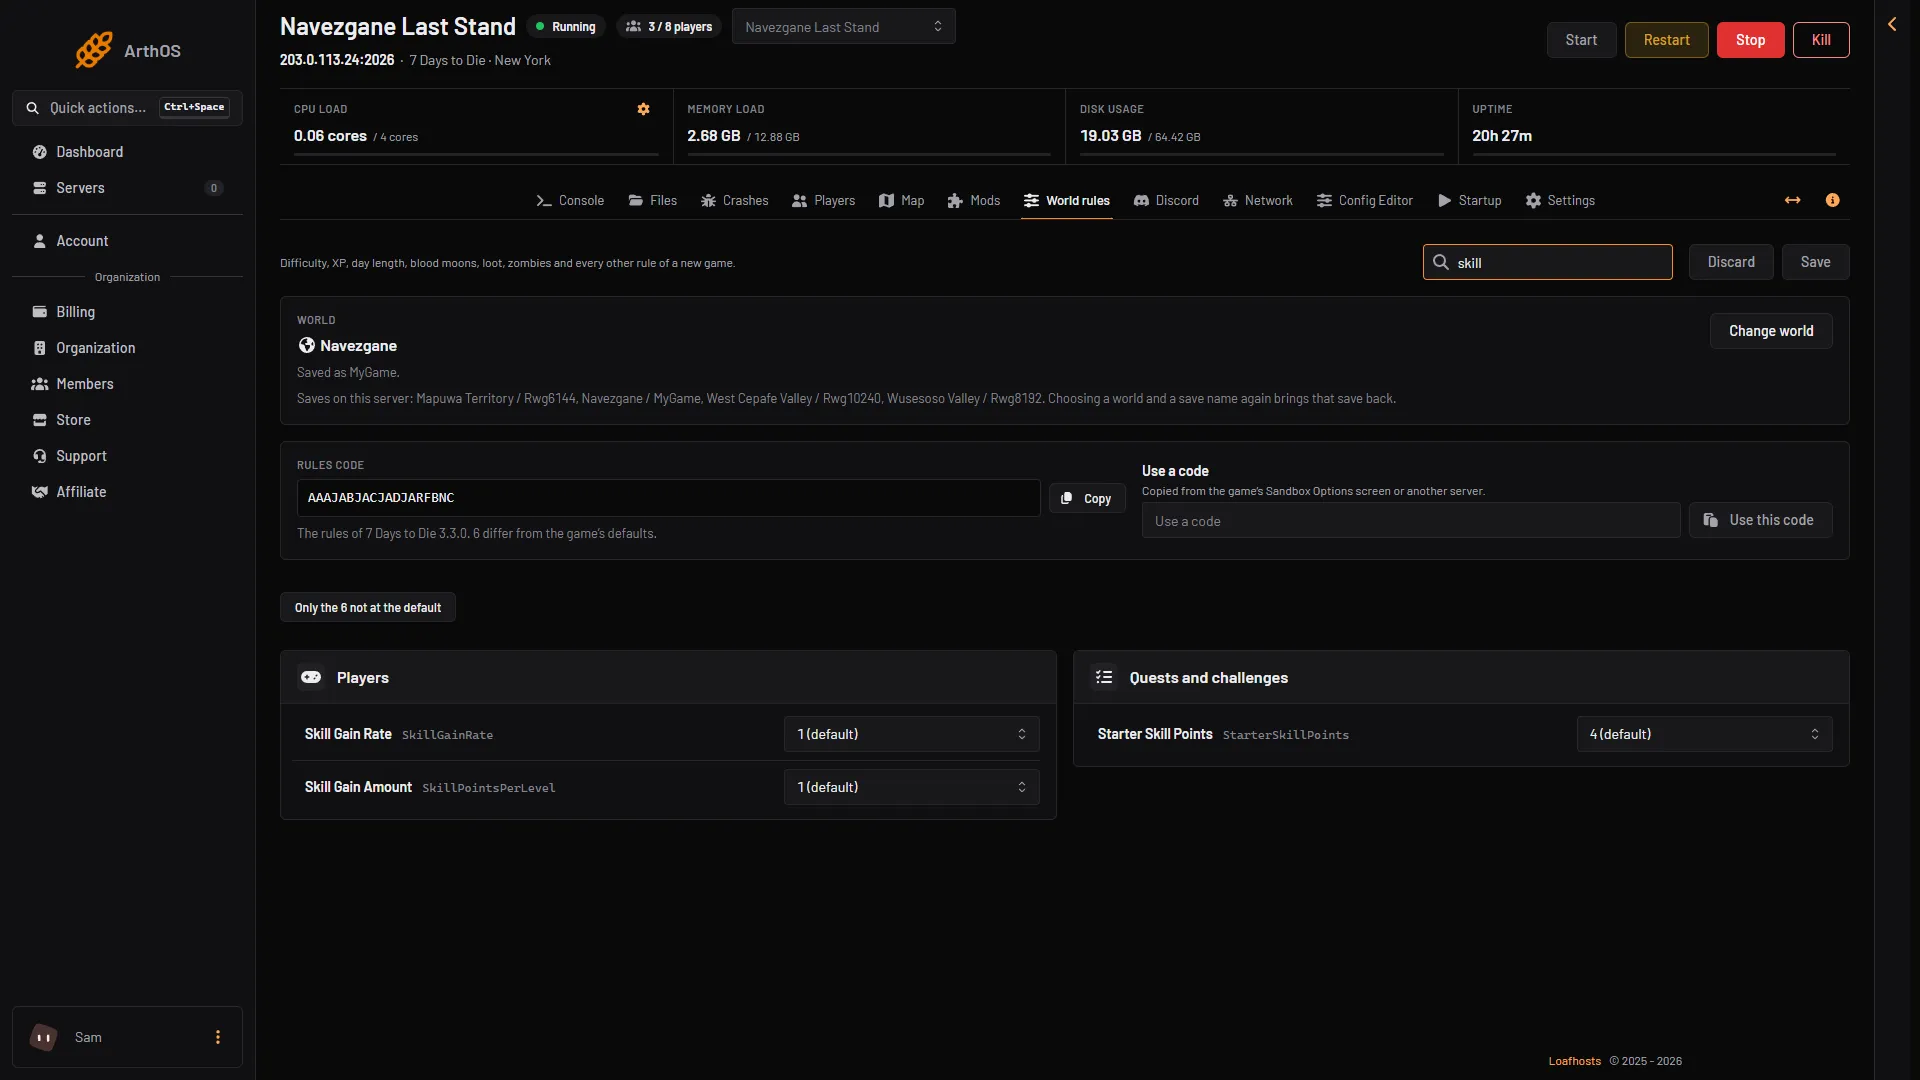Open Sam's user menu via the three dots
This screenshot has height=1080, width=1920.
coord(218,1037)
